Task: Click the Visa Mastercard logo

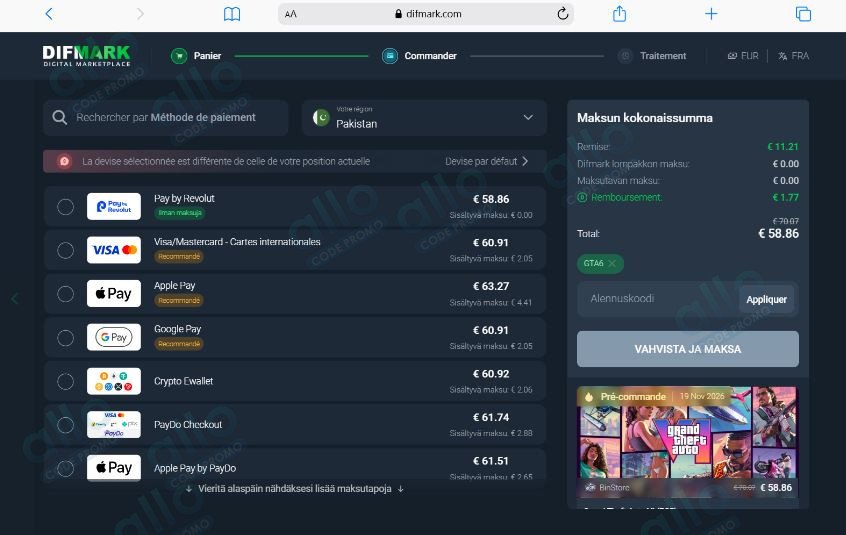Action: pyautogui.click(x=114, y=250)
